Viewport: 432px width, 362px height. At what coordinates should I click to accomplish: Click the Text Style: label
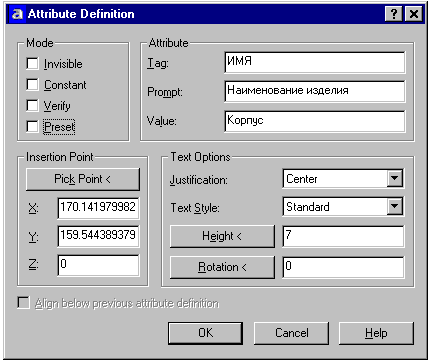195,208
